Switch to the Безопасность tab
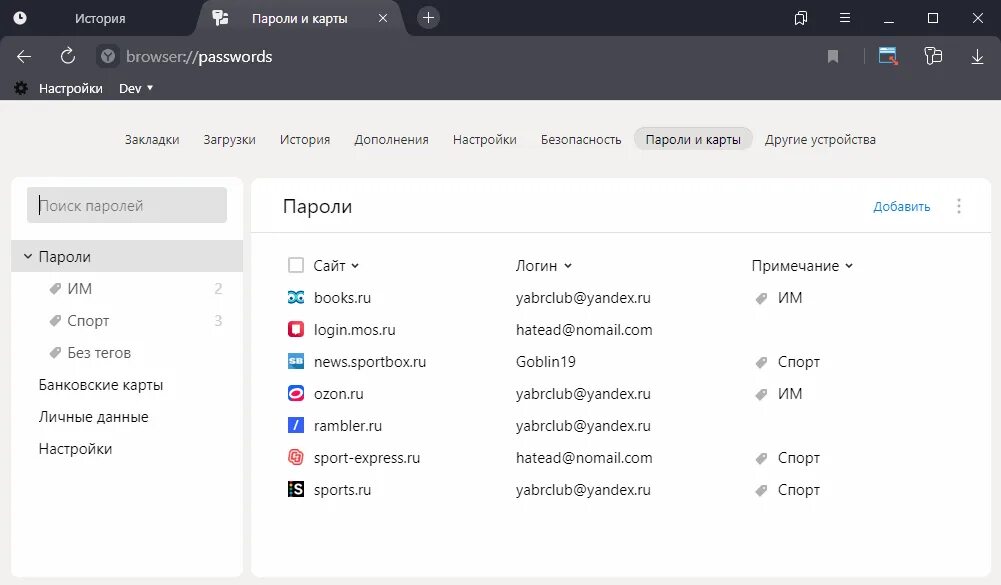1001x585 pixels. point(581,140)
